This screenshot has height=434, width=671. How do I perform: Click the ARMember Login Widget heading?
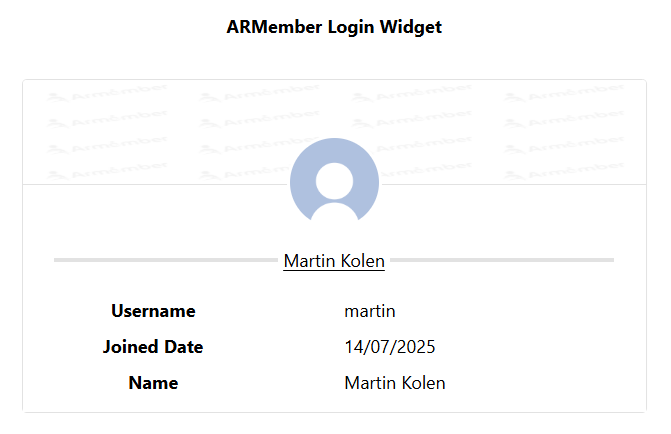[x=334, y=27]
